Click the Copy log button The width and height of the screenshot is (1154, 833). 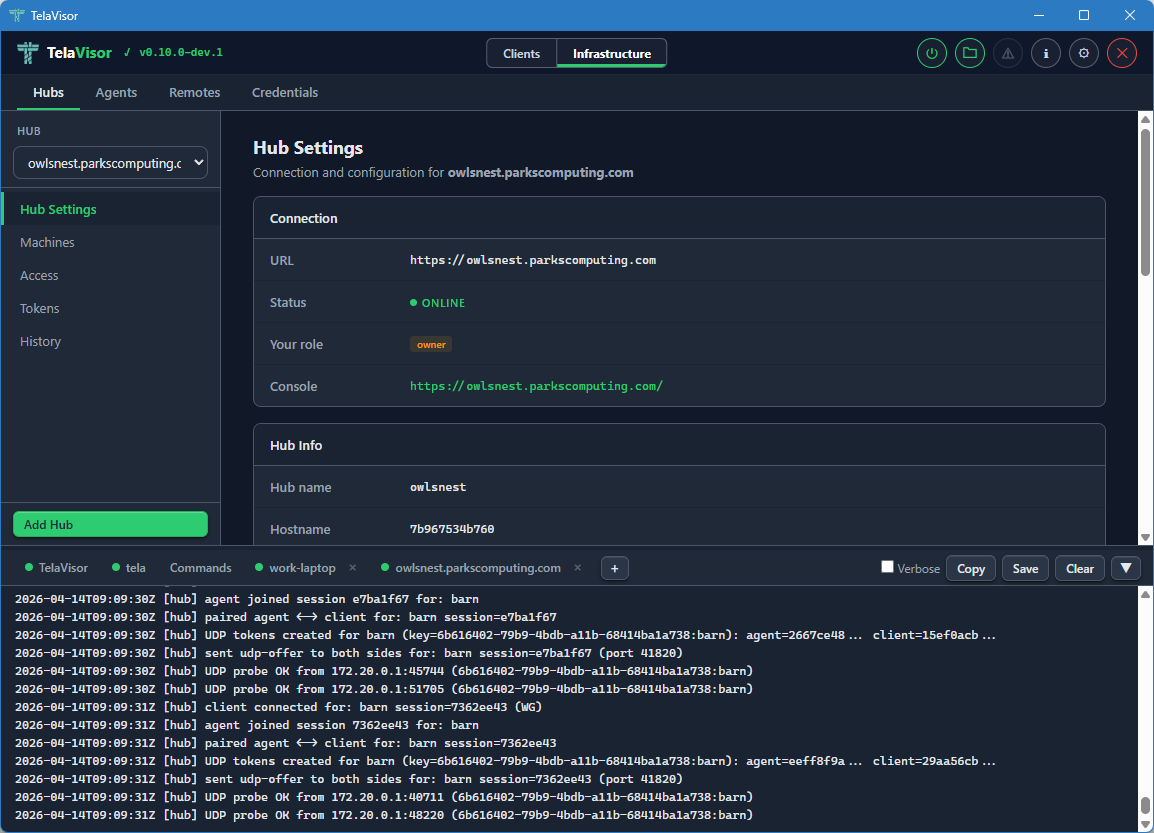click(x=970, y=568)
